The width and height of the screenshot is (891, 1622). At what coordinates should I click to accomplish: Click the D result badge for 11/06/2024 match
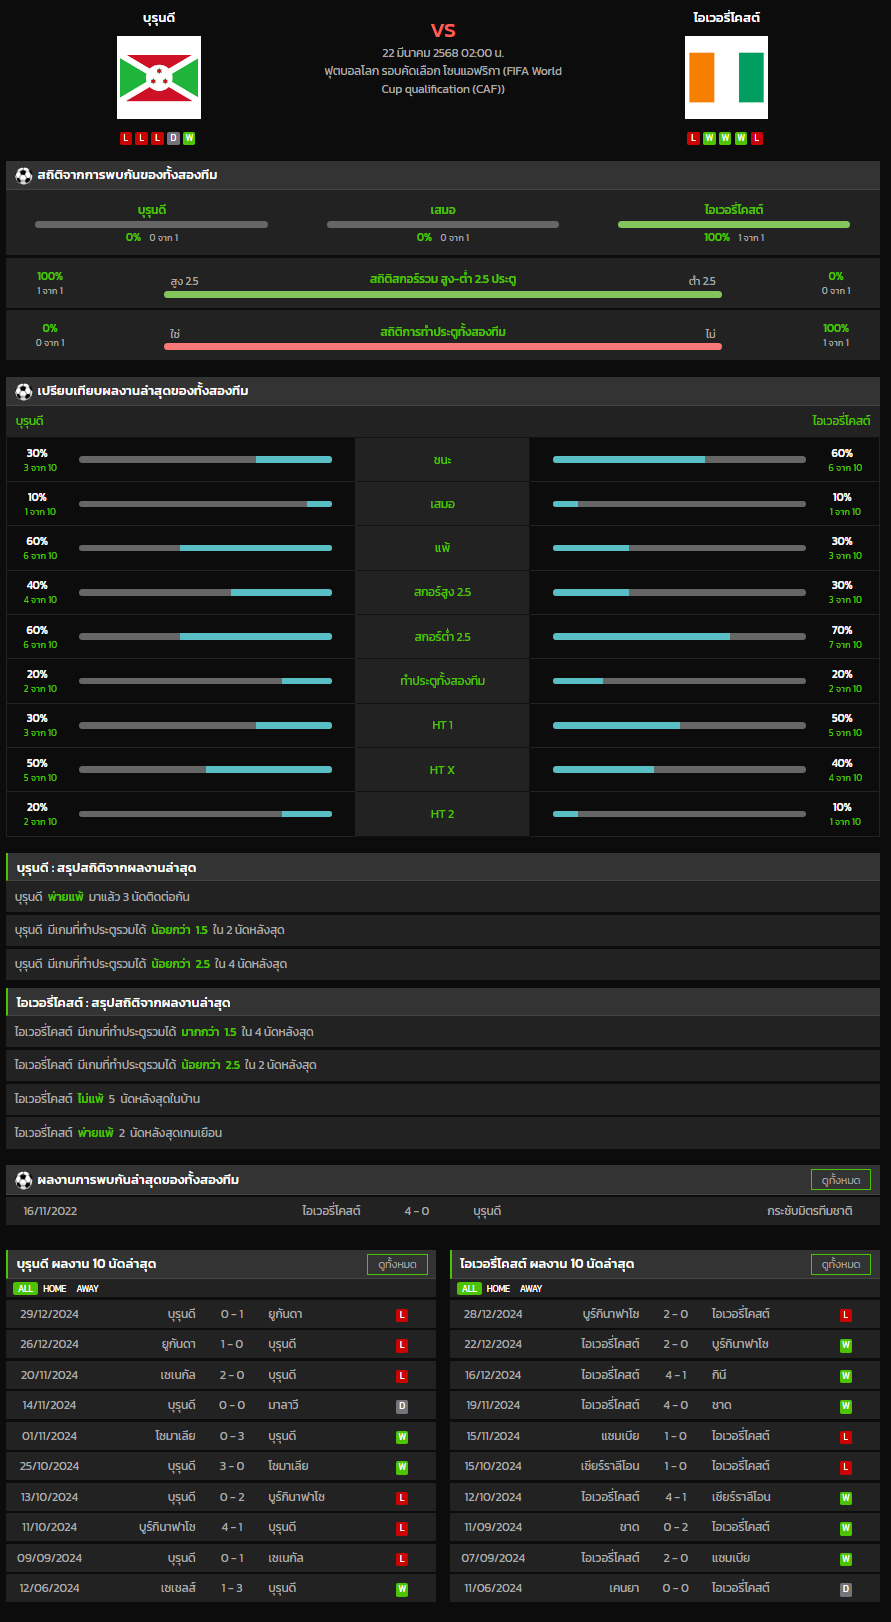846,1589
